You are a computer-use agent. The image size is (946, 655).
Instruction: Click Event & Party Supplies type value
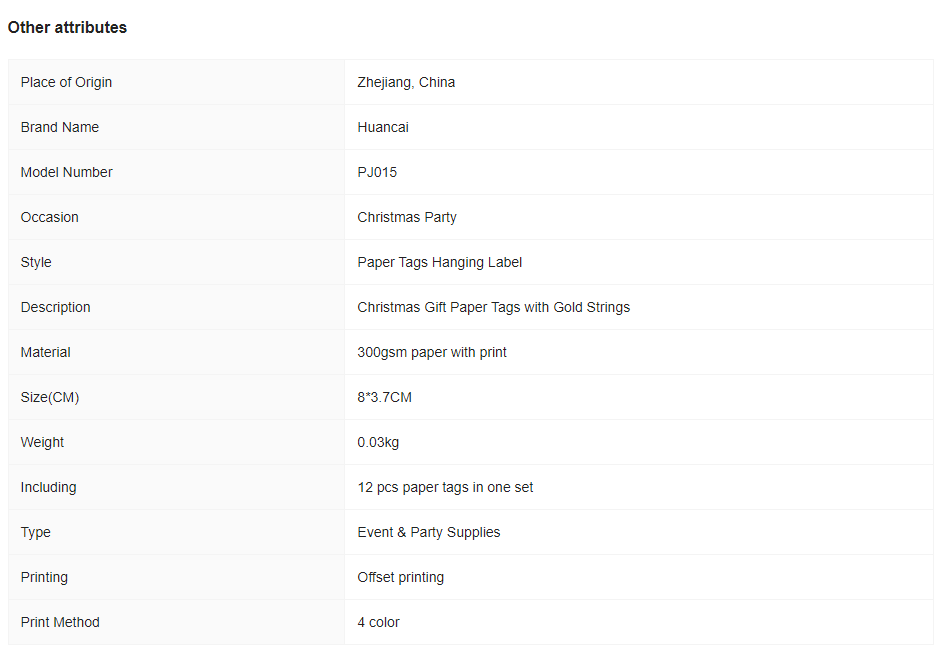tap(428, 533)
